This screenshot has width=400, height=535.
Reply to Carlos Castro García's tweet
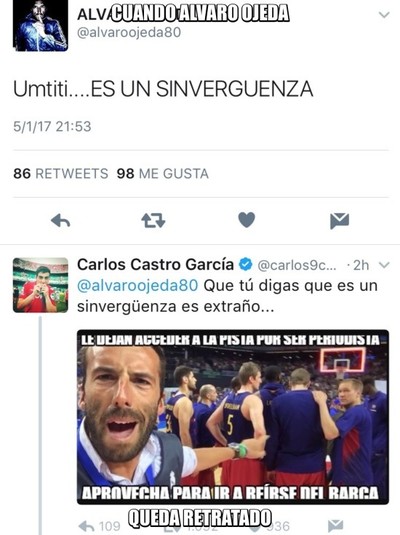pyautogui.click(x=86, y=526)
